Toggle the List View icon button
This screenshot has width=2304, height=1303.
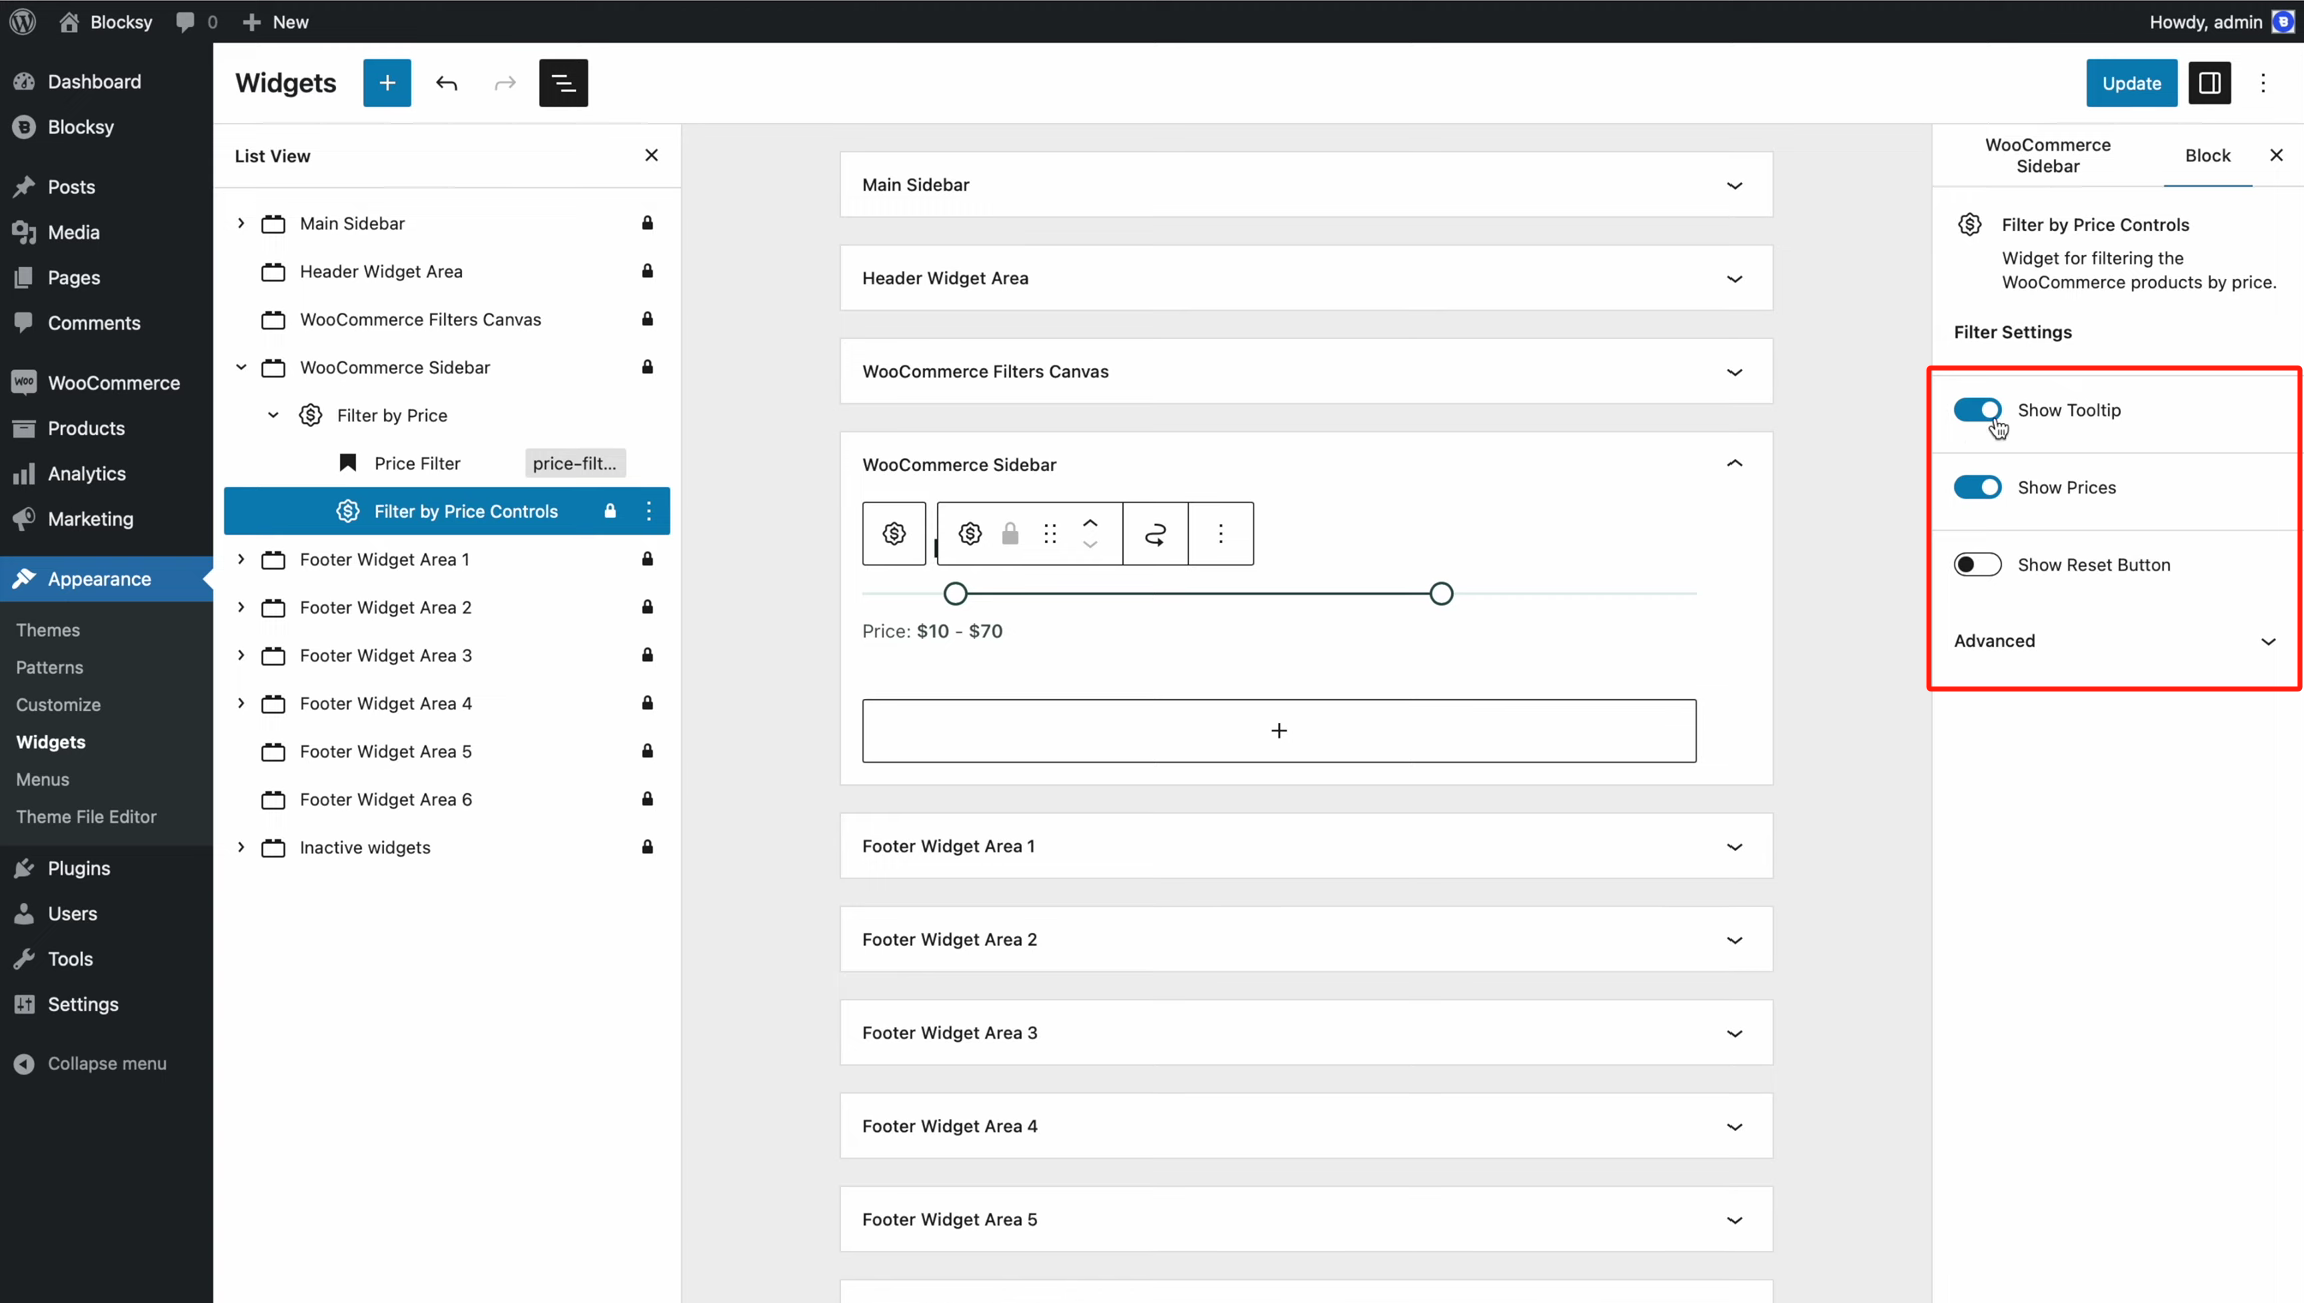point(563,83)
